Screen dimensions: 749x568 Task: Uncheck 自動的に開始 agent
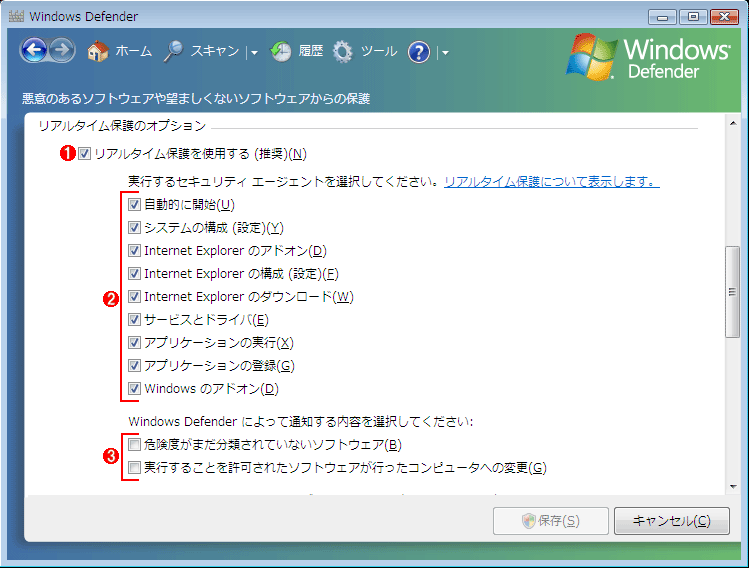coord(134,204)
